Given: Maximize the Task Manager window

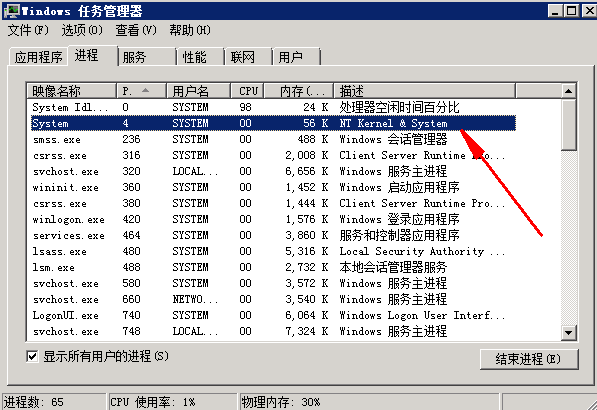Looking at the screenshot, I should (x=571, y=11).
